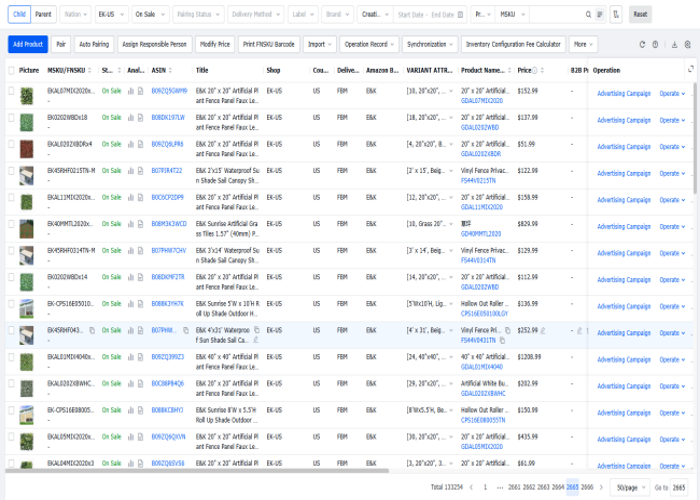Open the column settings gear icon
The width and height of the screenshot is (700, 500).
point(688,45)
